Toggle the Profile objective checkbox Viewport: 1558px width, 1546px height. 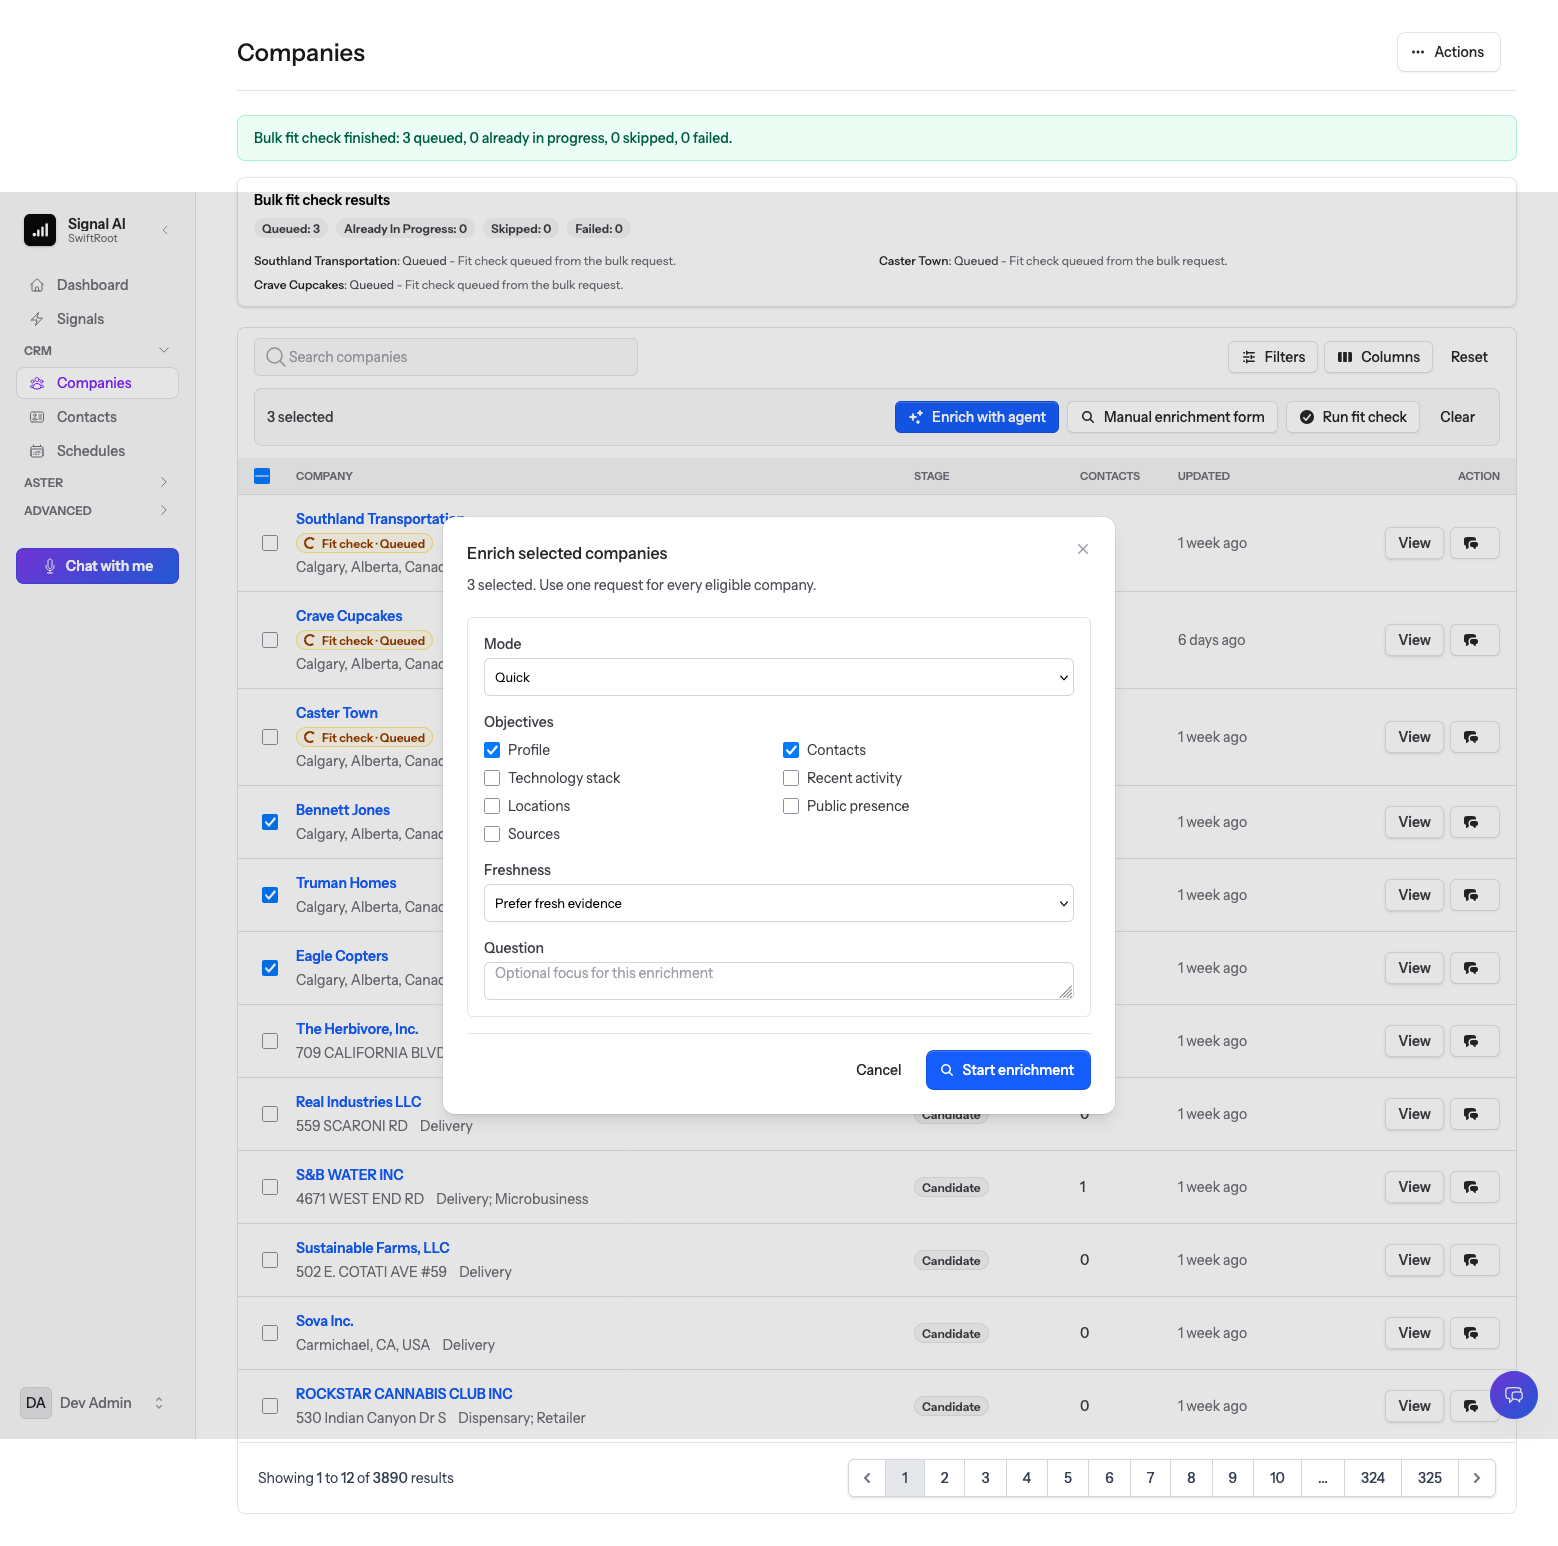tap(492, 750)
